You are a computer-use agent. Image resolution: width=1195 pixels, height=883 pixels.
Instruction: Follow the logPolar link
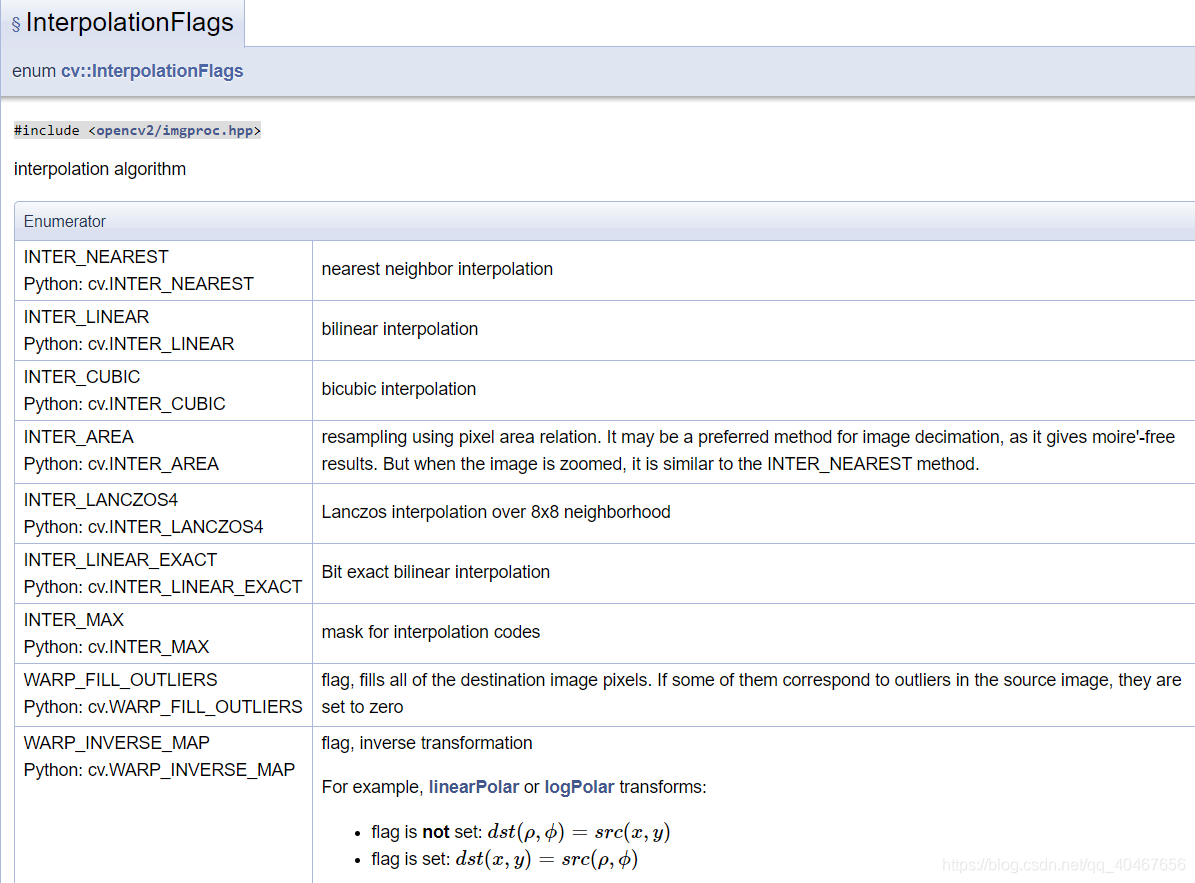(x=578, y=787)
